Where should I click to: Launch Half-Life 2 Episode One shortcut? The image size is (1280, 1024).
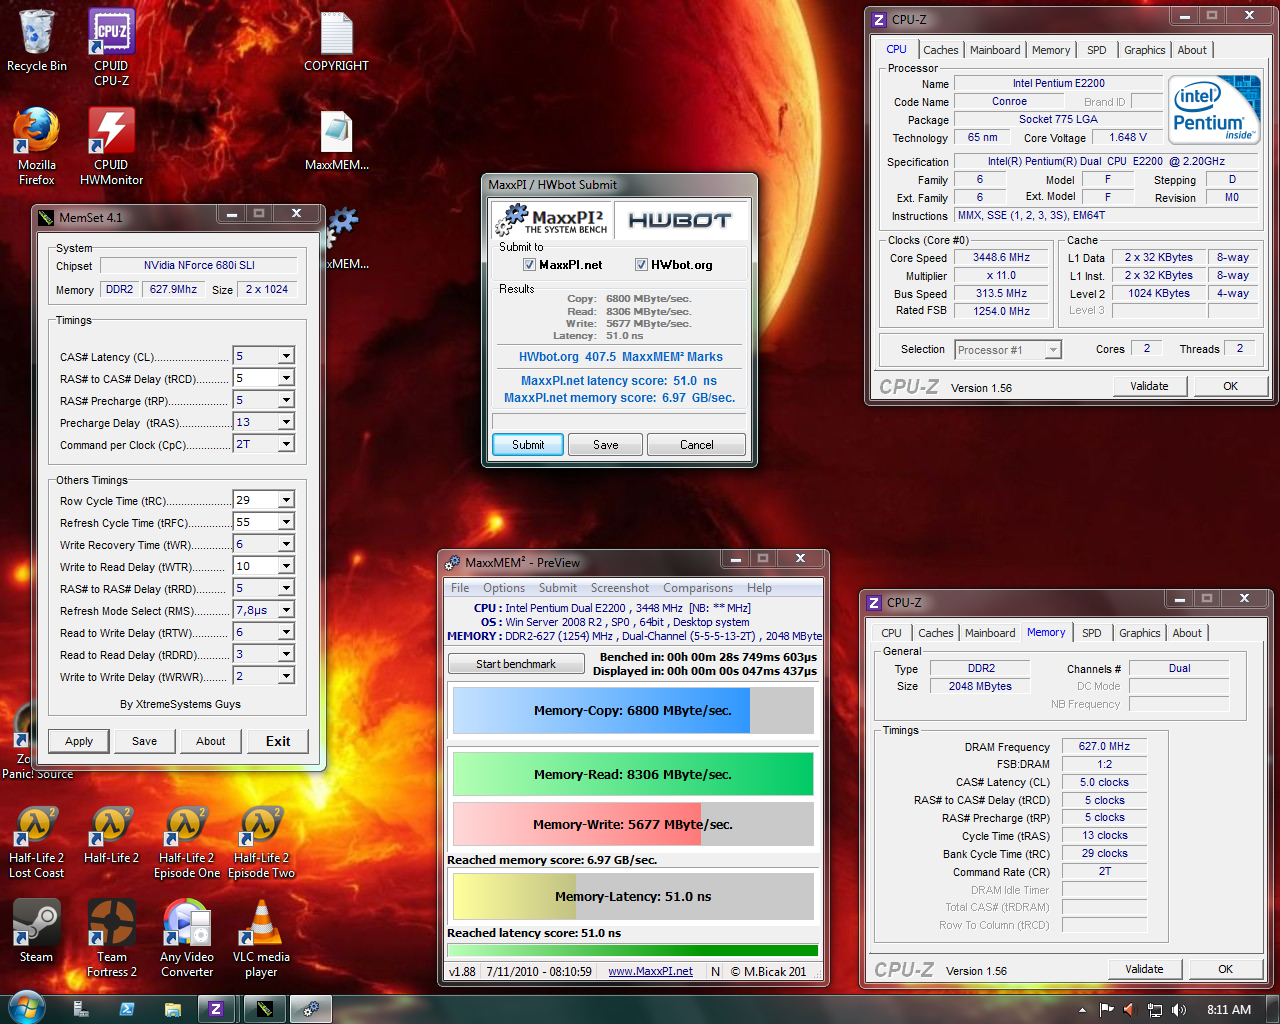pos(187,841)
